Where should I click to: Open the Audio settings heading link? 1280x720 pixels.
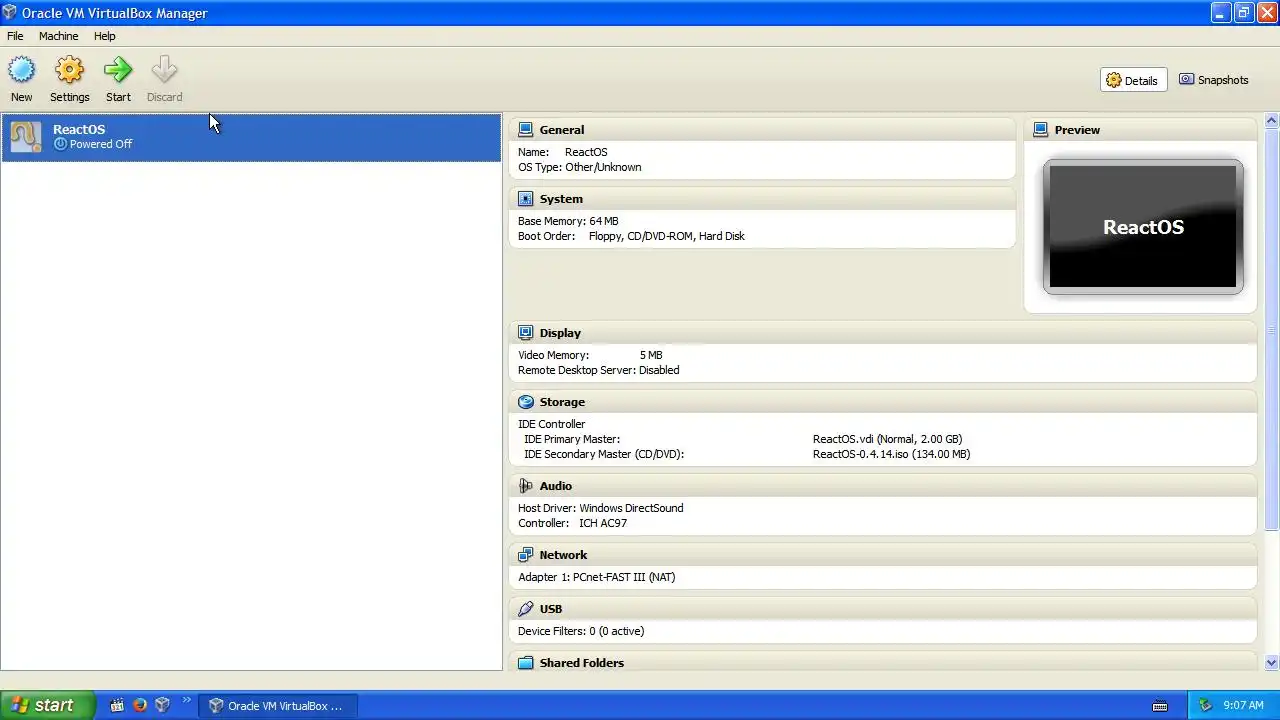556,486
